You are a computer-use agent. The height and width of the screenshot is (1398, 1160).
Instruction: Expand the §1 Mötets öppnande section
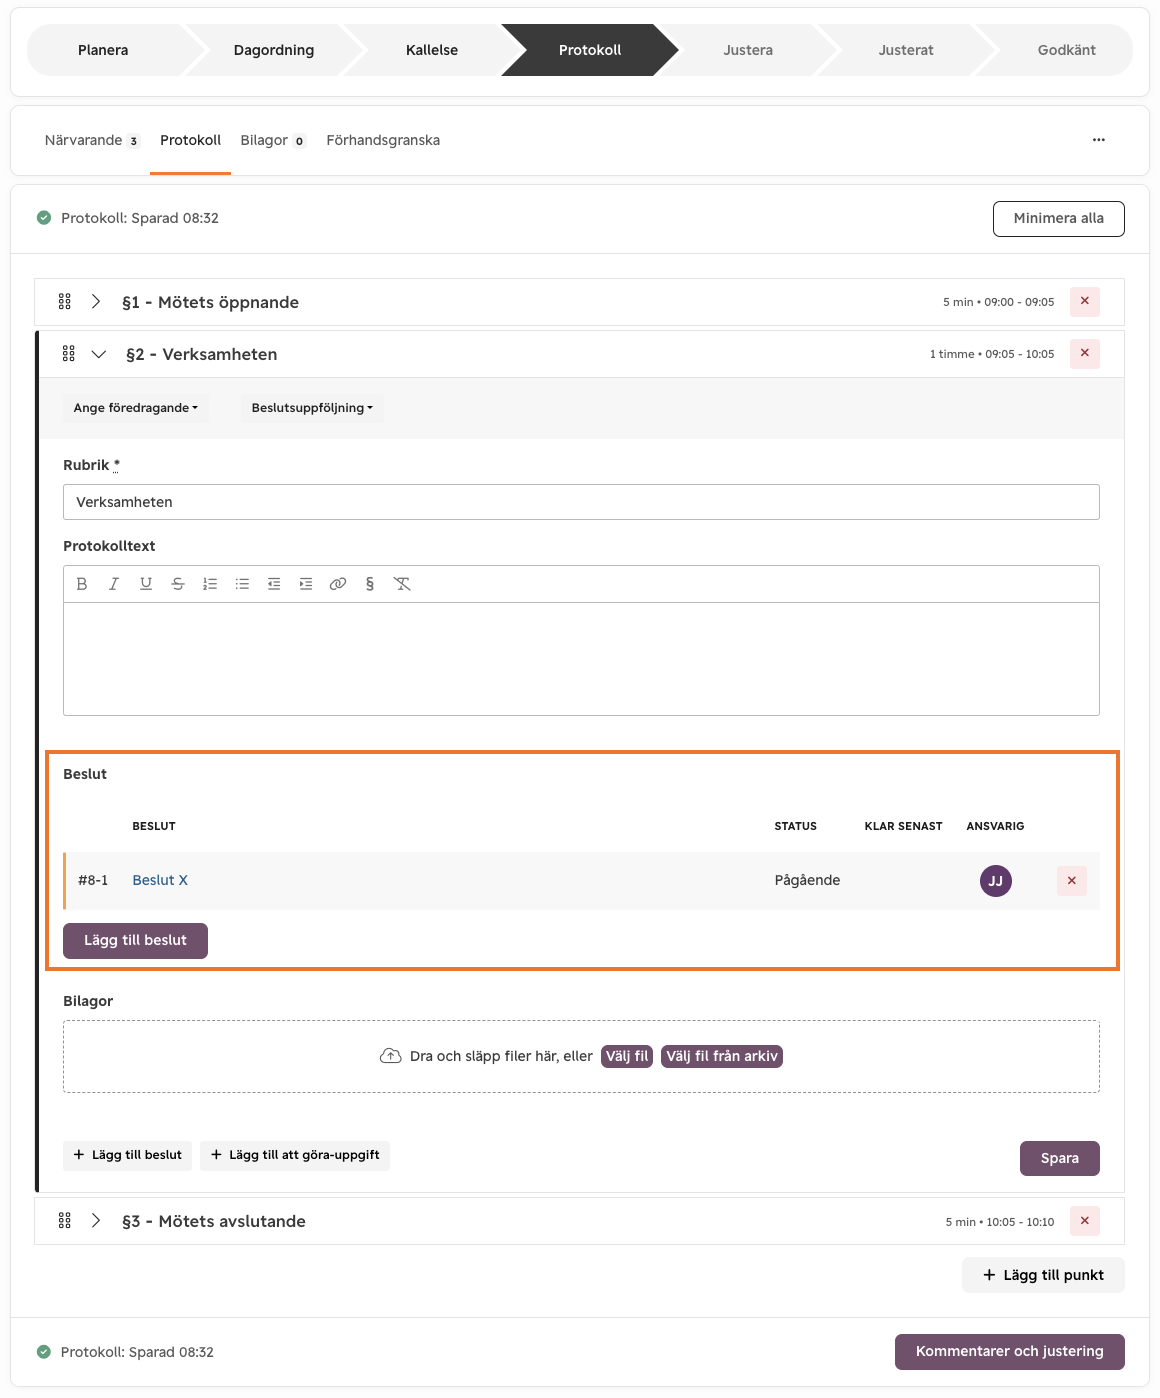[x=96, y=301]
